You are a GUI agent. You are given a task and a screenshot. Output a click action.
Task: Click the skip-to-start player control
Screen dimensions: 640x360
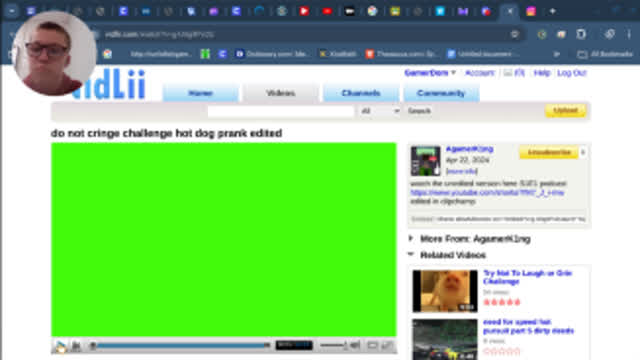point(76,346)
